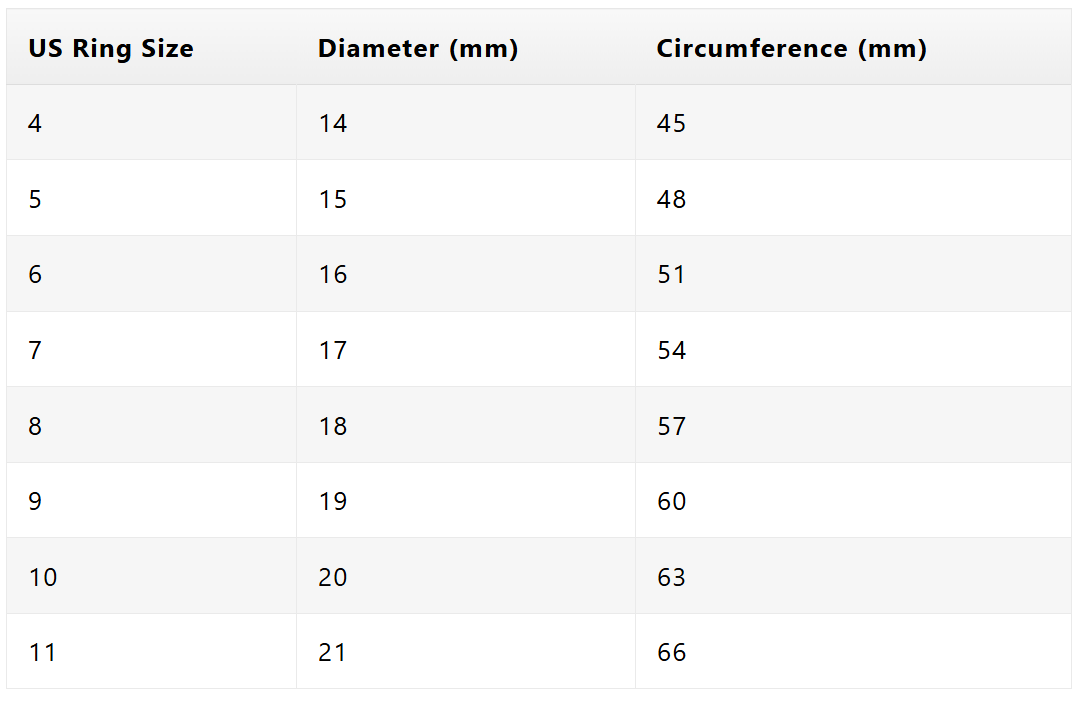Screen dimensions: 1077x705
Task: Click the diameter 17 value
Action: [332, 350]
